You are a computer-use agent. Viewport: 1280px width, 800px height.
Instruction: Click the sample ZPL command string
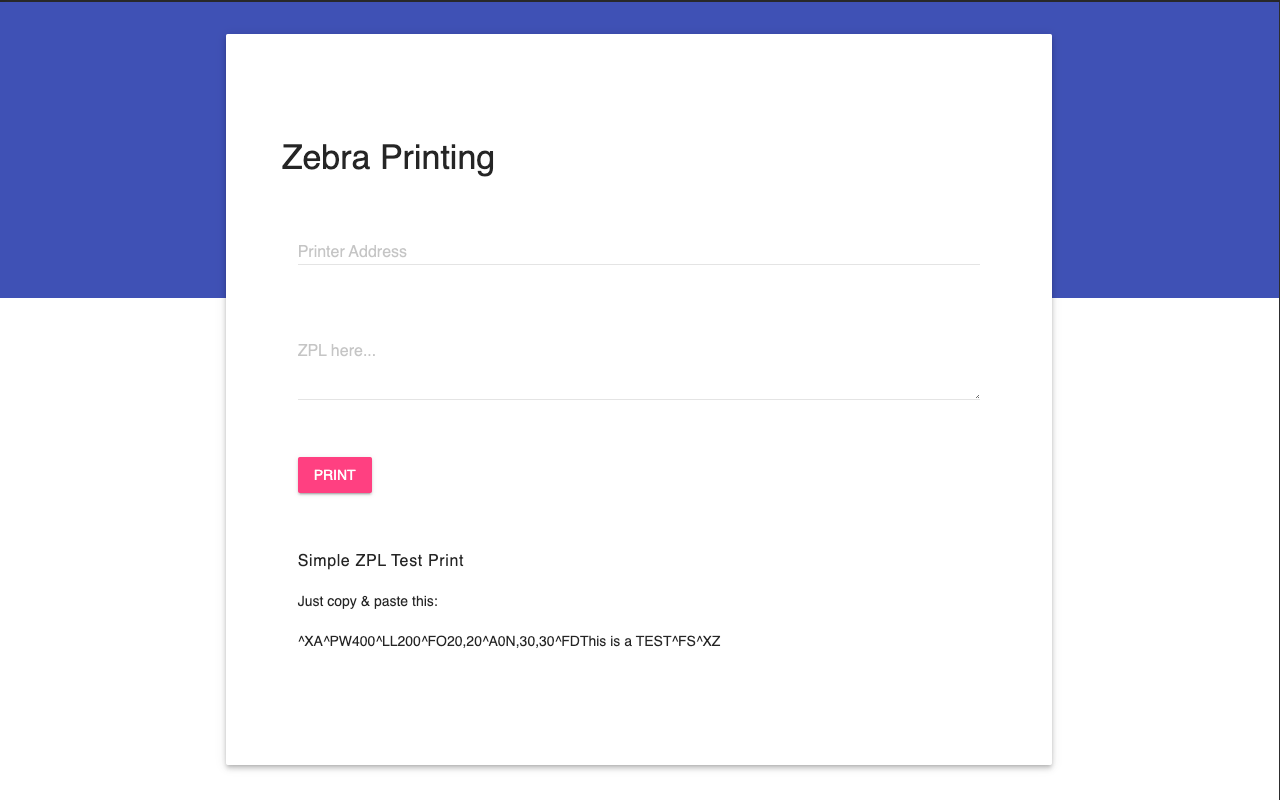(x=509, y=641)
